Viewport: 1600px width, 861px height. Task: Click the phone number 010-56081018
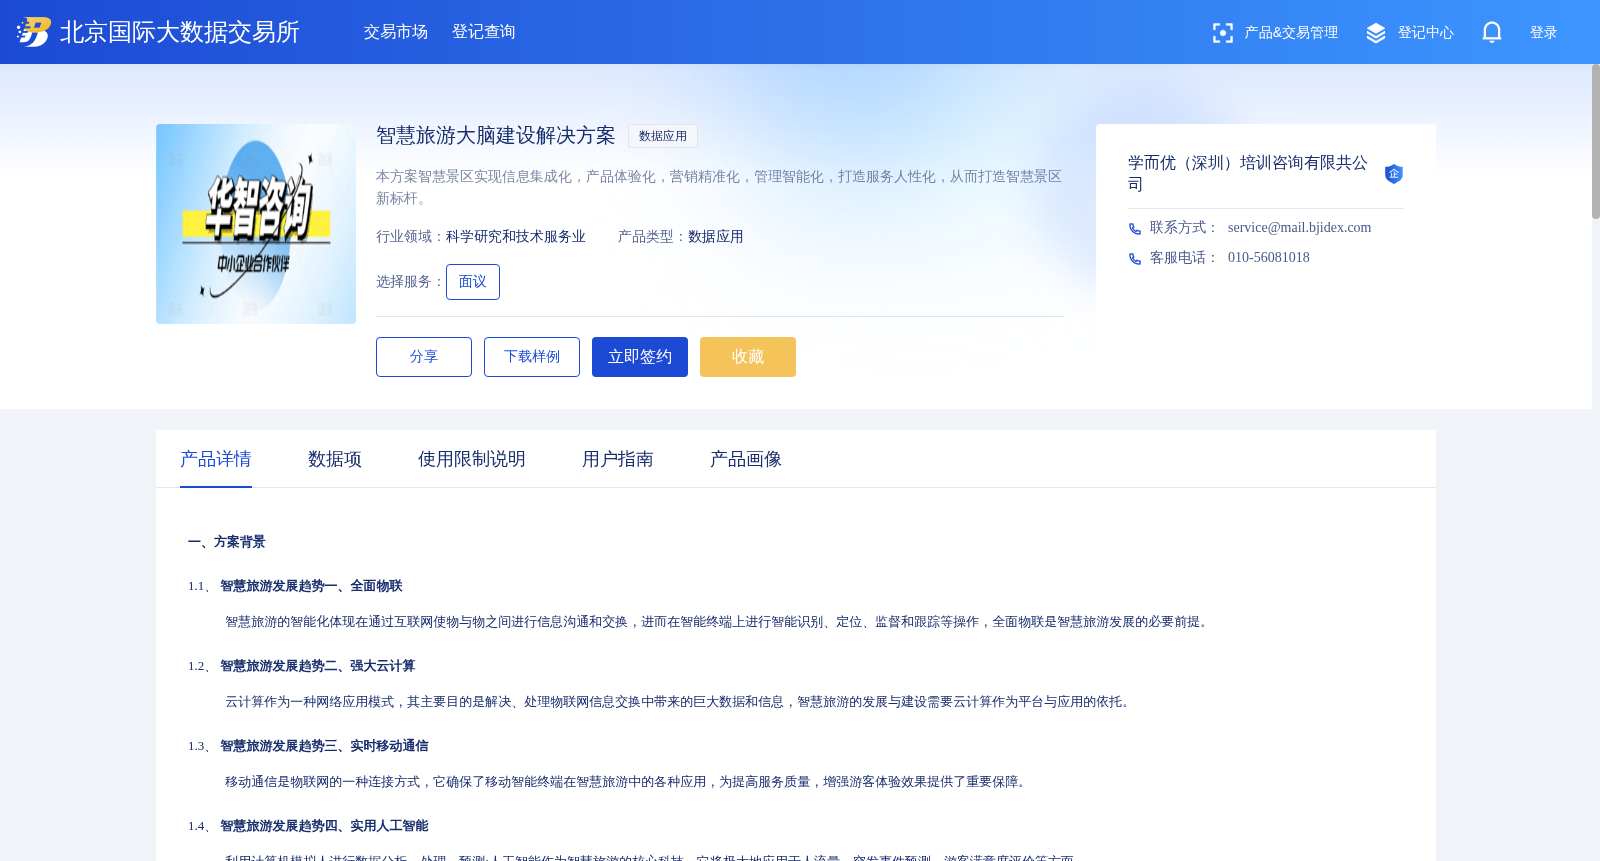click(1269, 258)
